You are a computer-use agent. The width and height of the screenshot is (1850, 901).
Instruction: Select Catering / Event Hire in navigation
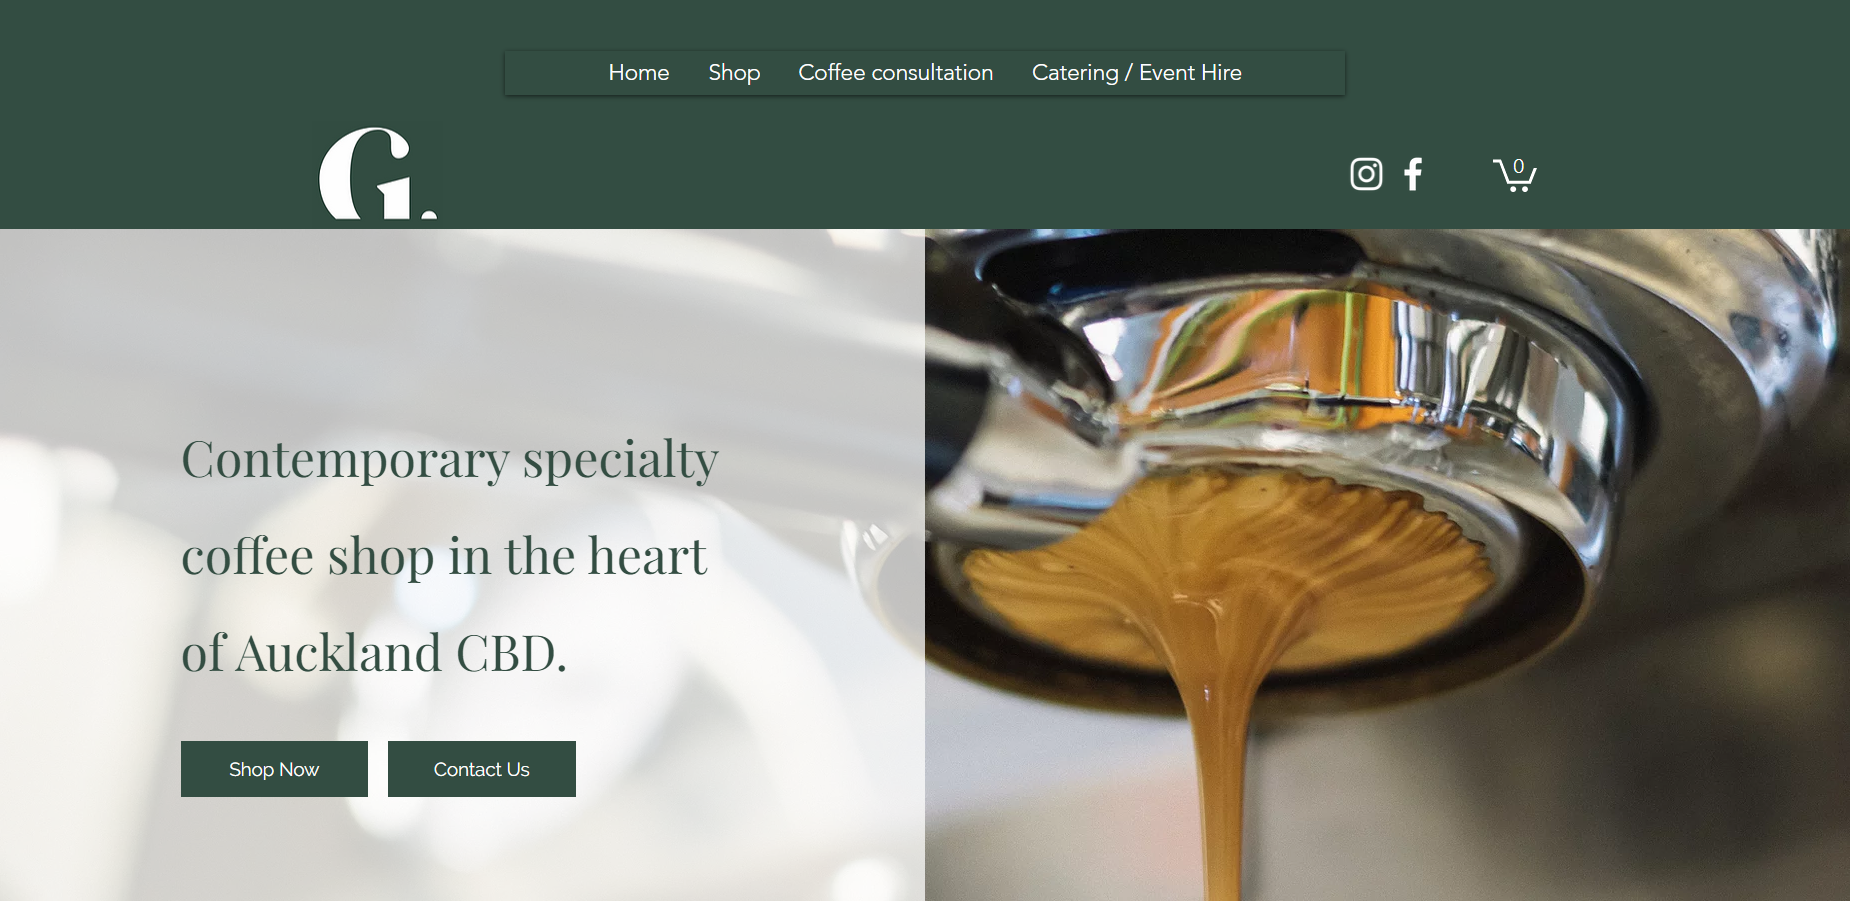pos(1137,73)
